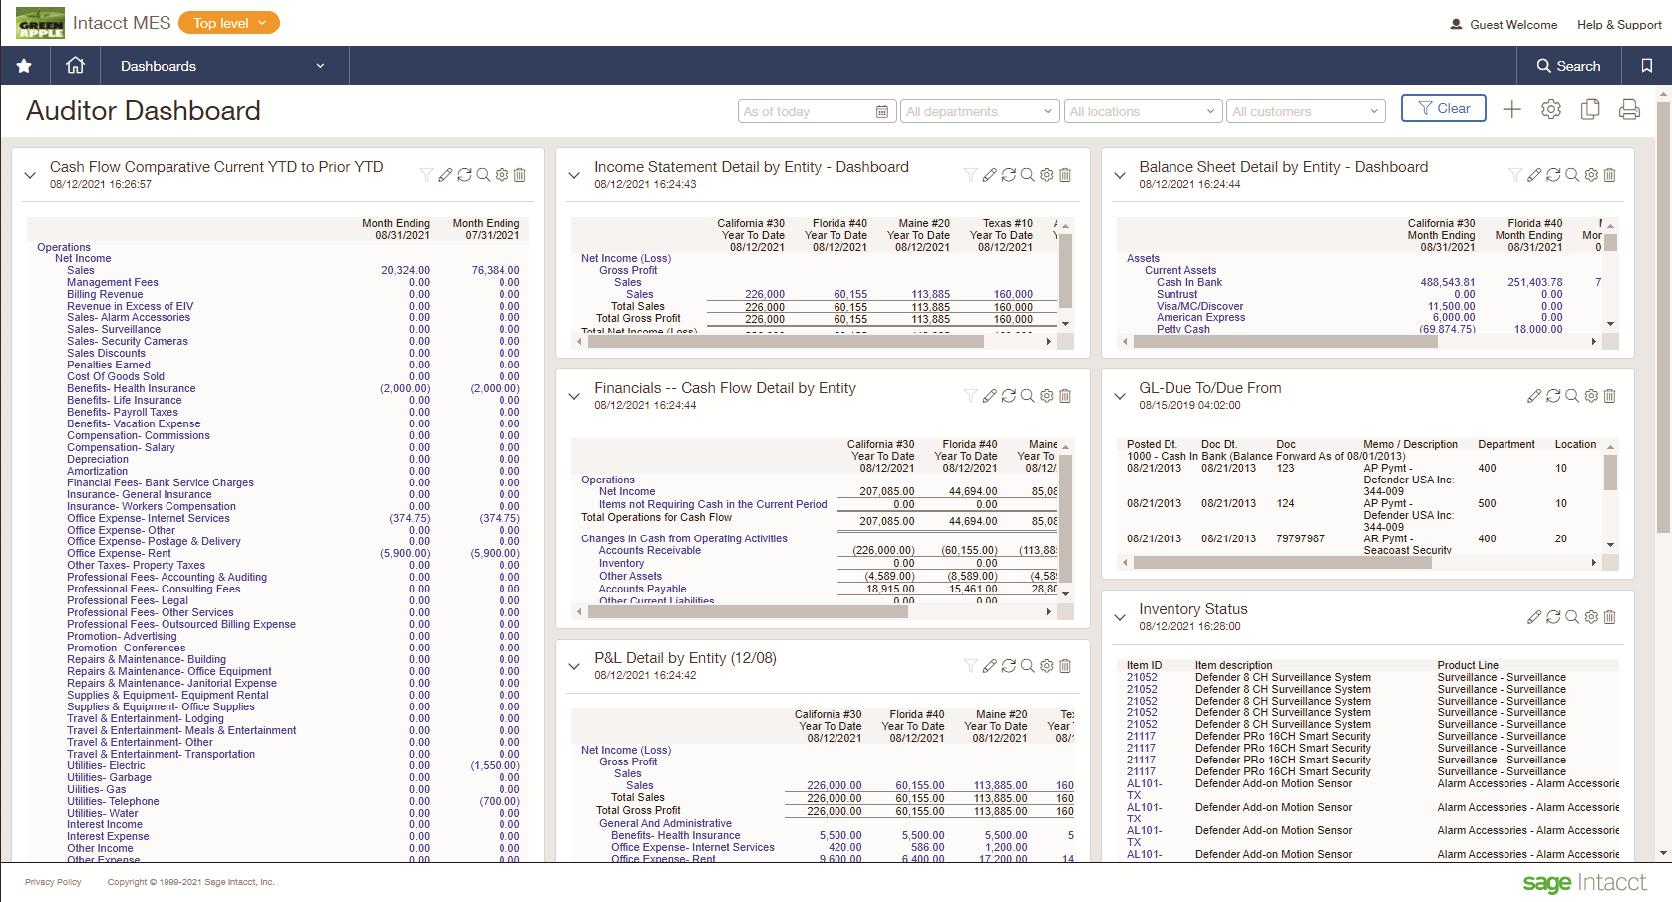Open the Guest Welcome user menu
This screenshot has height=902, width=1672.
click(x=1503, y=25)
